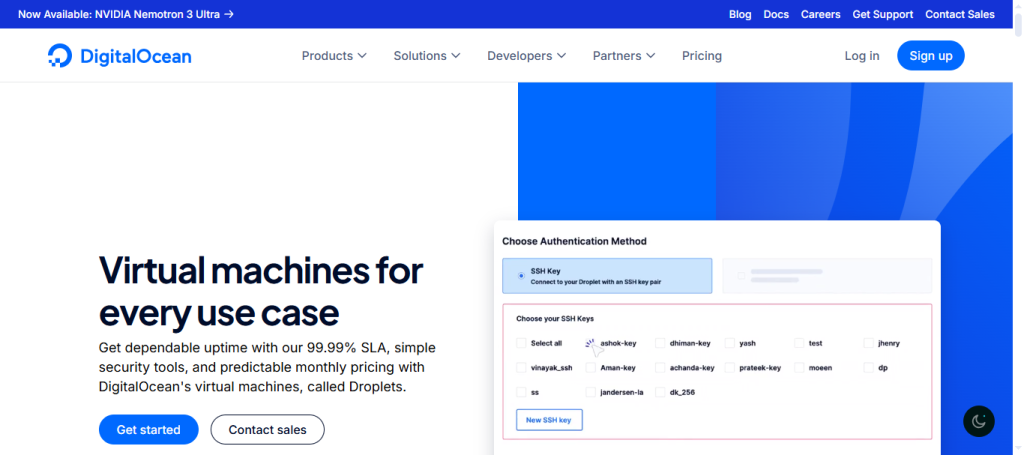Check the jandersen-la checkbox
The height and width of the screenshot is (455, 1024).
(590, 392)
